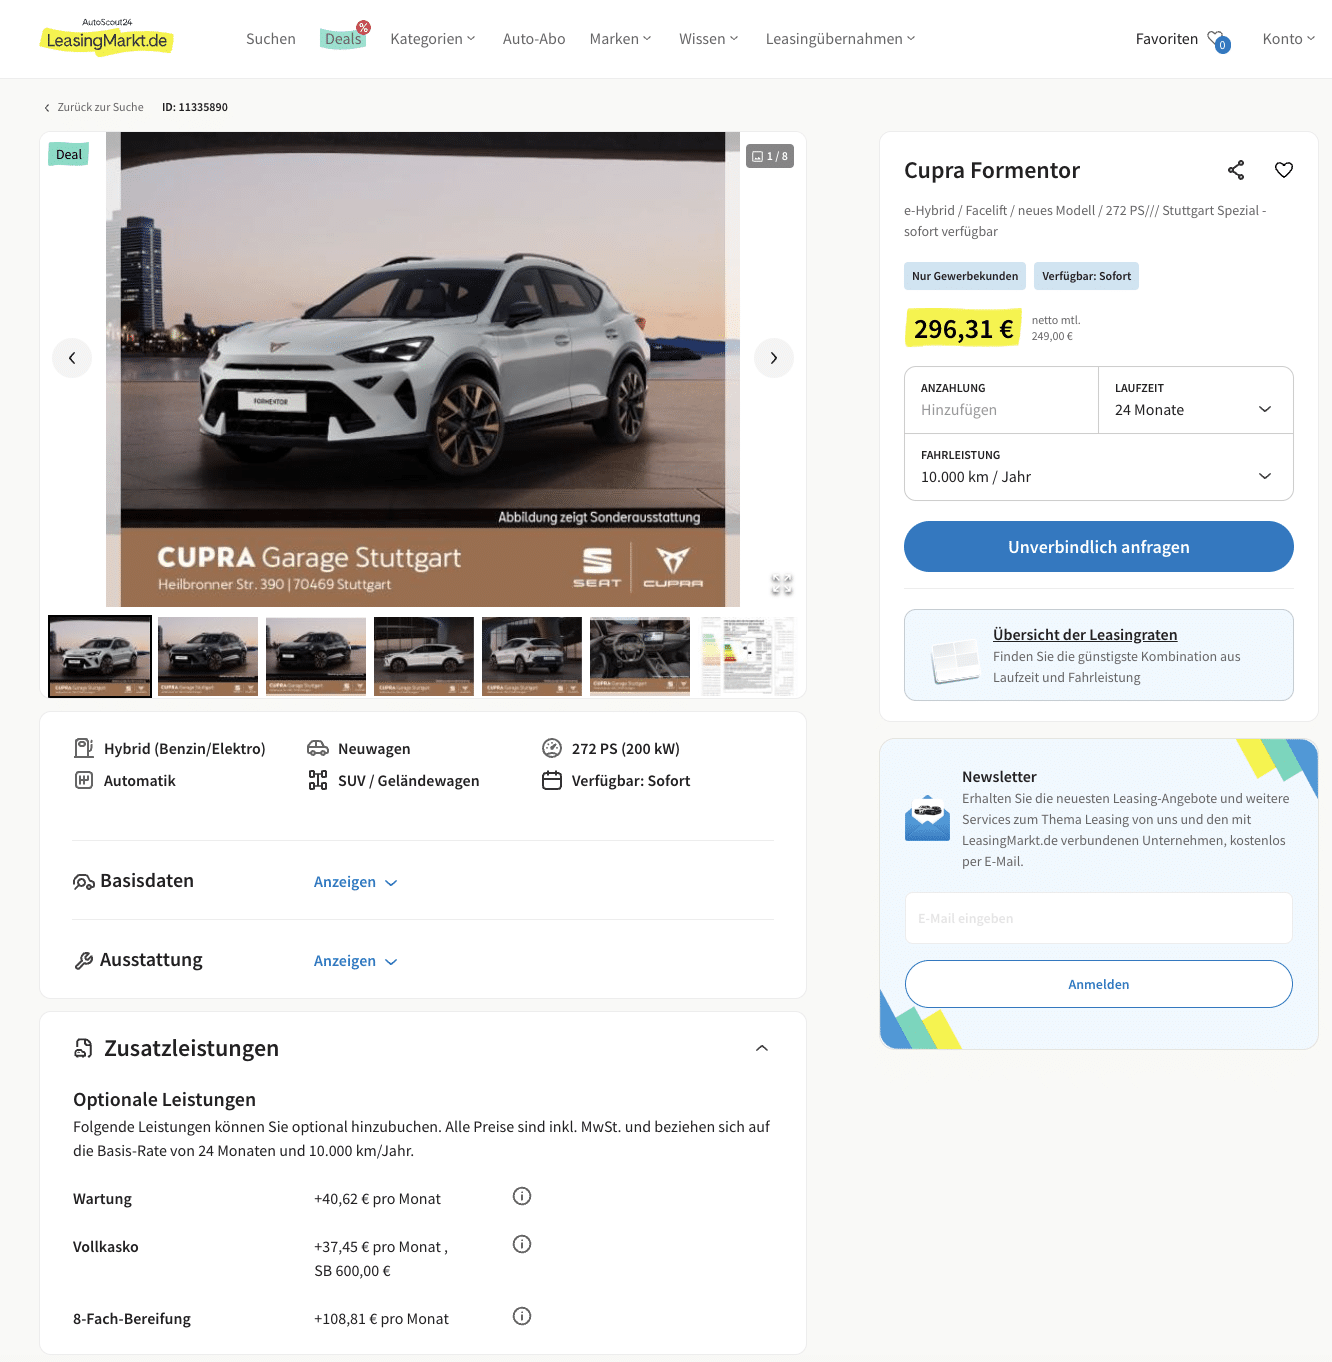
Task: Open the Deals navigation item
Action: [343, 39]
